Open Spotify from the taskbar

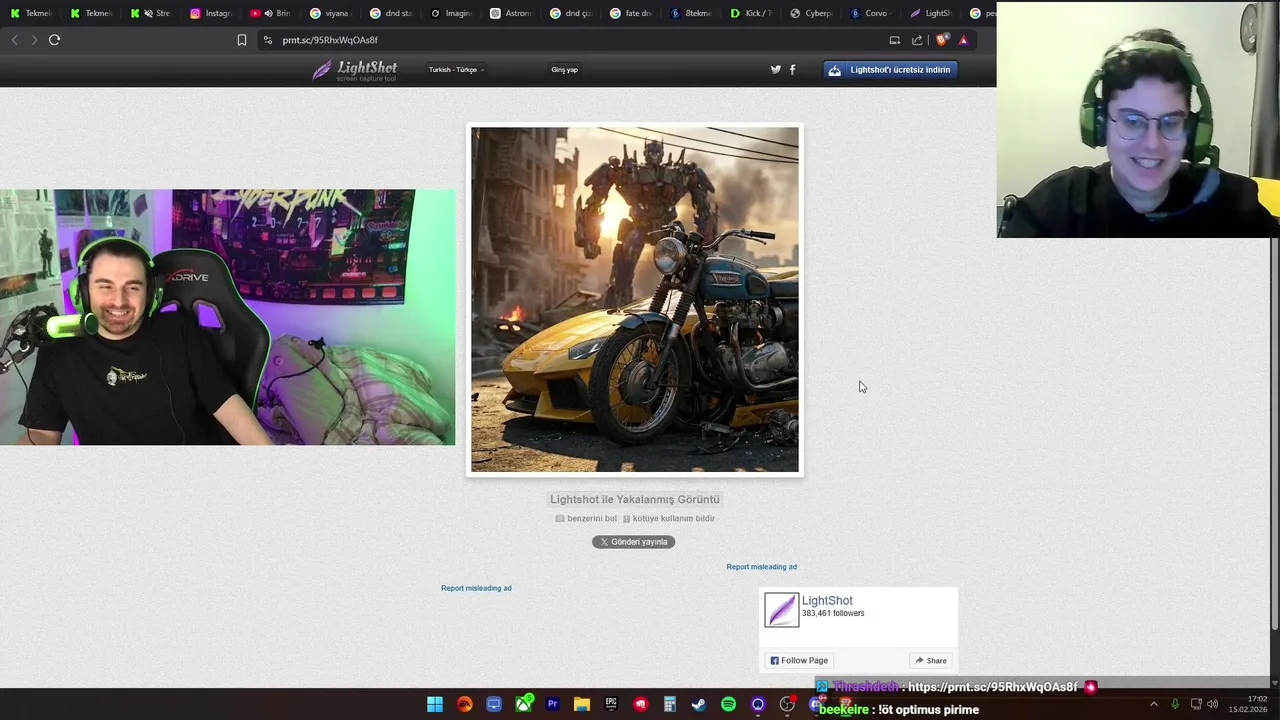(728, 704)
